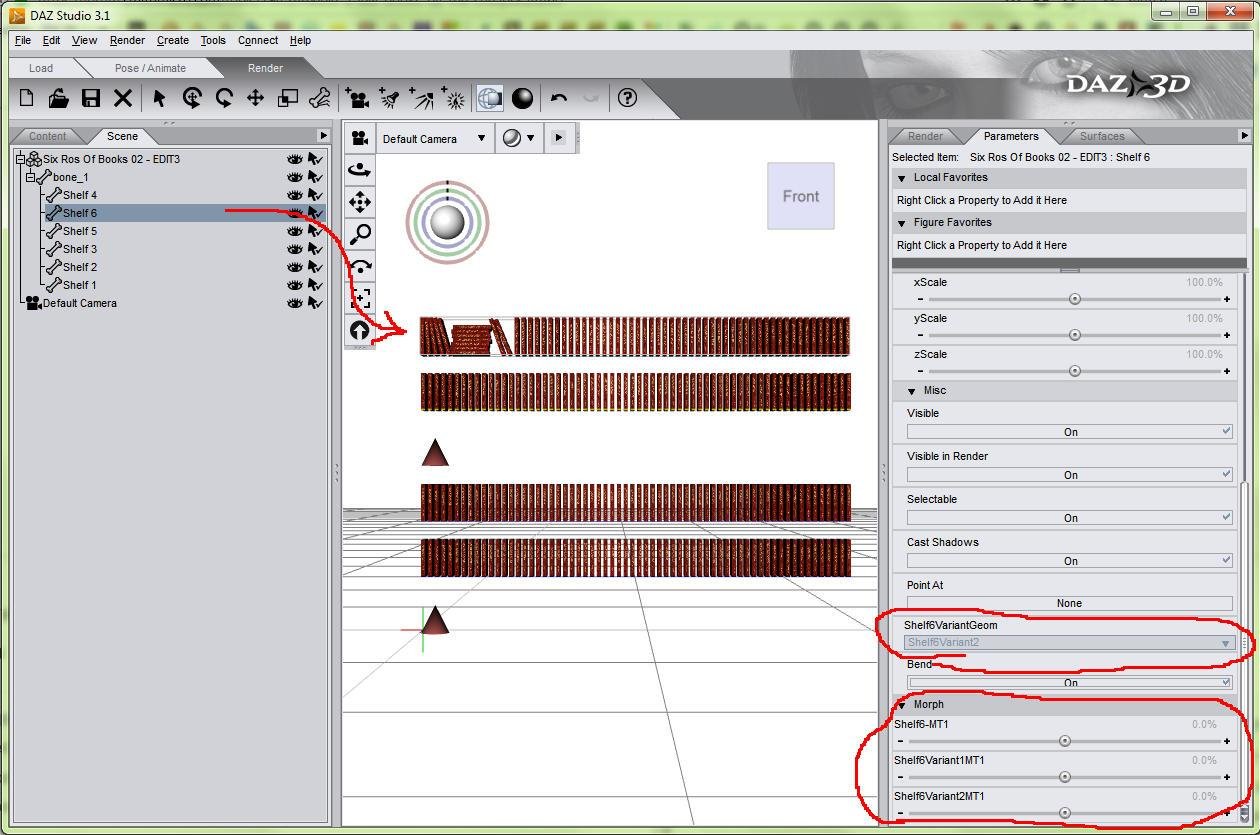Screen dimensions: 1260x835
Task: Pick the bone-shaped joint tool in the toolbar
Action: pos(320,98)
